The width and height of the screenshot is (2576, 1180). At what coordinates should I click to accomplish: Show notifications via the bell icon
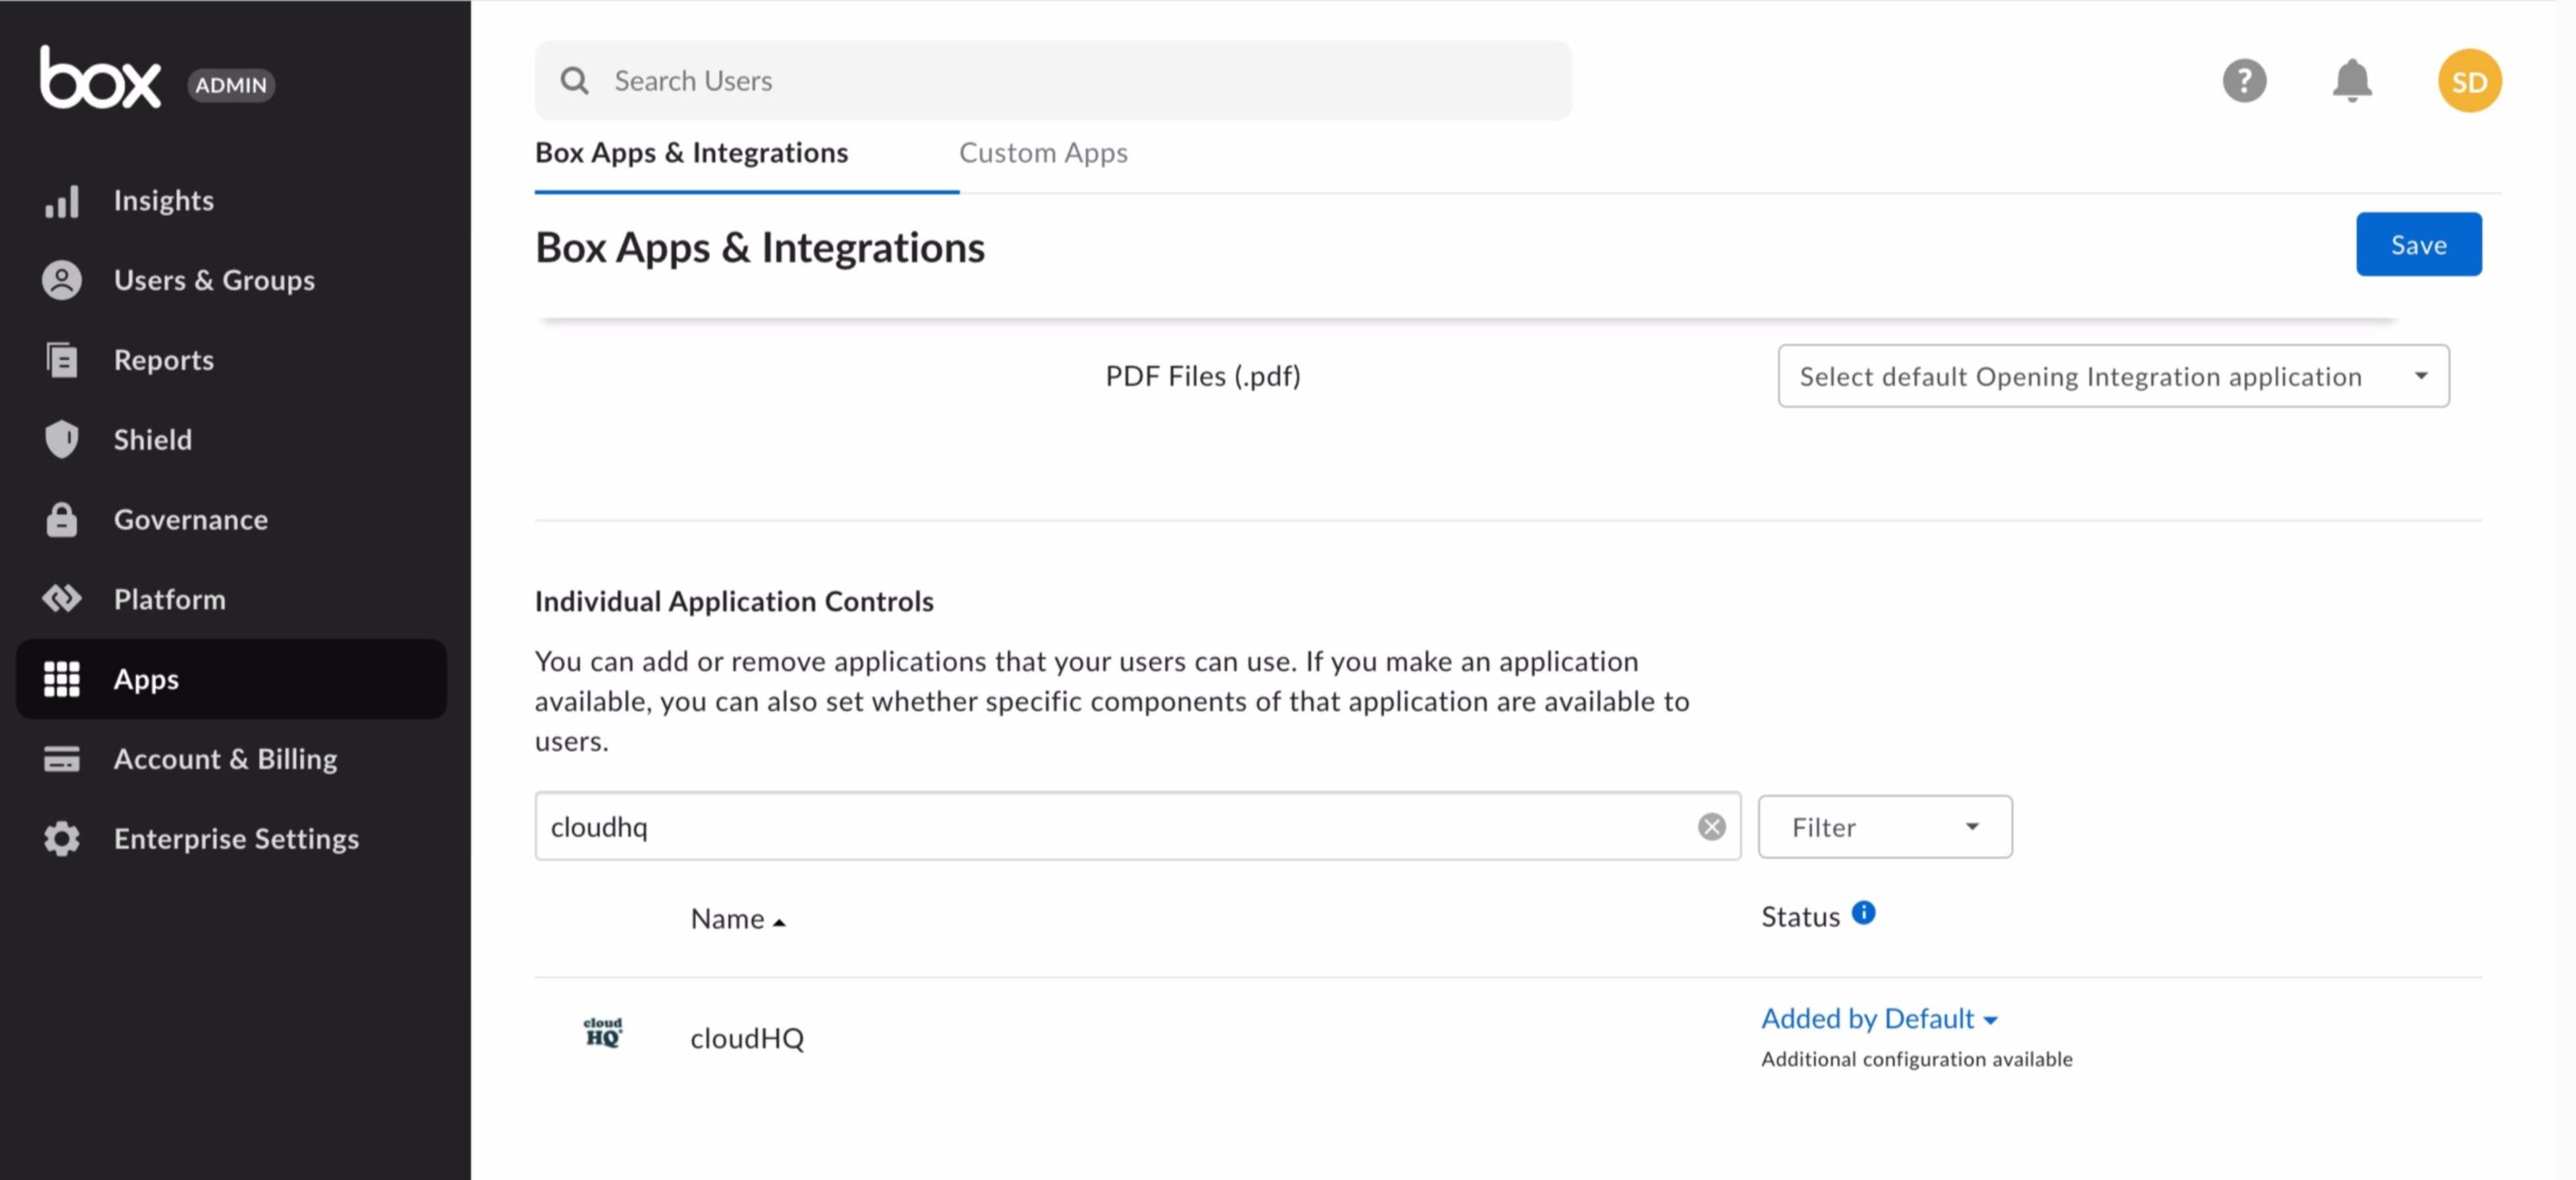(2352, 81)
